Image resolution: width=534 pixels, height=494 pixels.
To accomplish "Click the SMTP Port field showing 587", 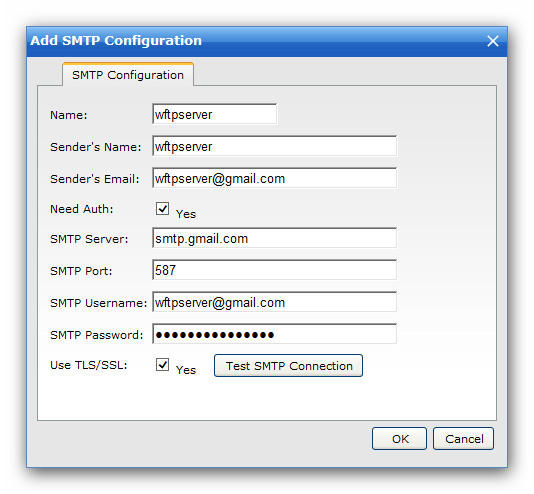I will (x=274, y=270).
